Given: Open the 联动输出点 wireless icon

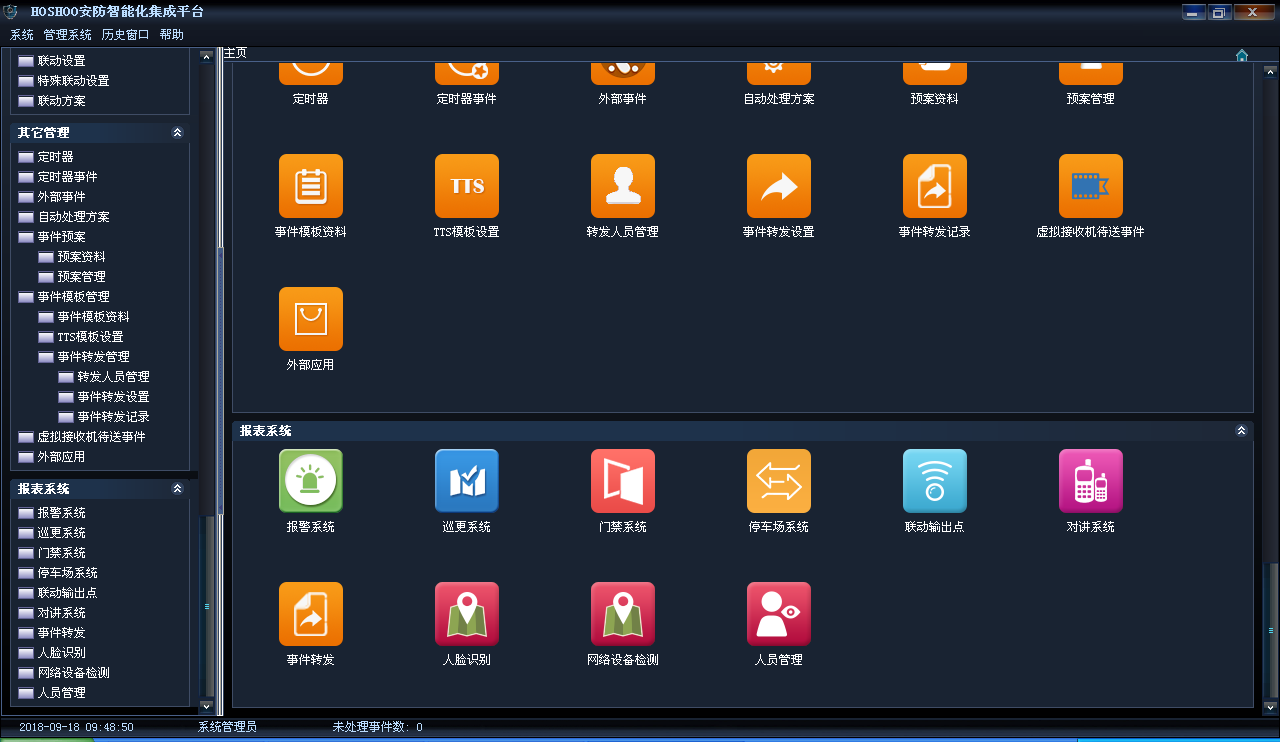Looking at the screenshot, I should [934, 481].
